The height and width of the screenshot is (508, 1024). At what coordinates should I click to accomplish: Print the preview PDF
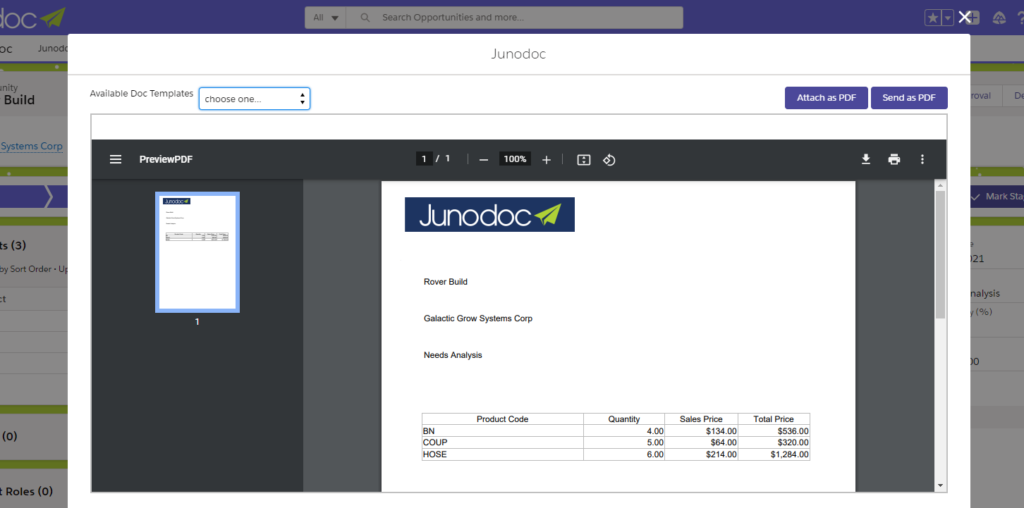[894, 159]
